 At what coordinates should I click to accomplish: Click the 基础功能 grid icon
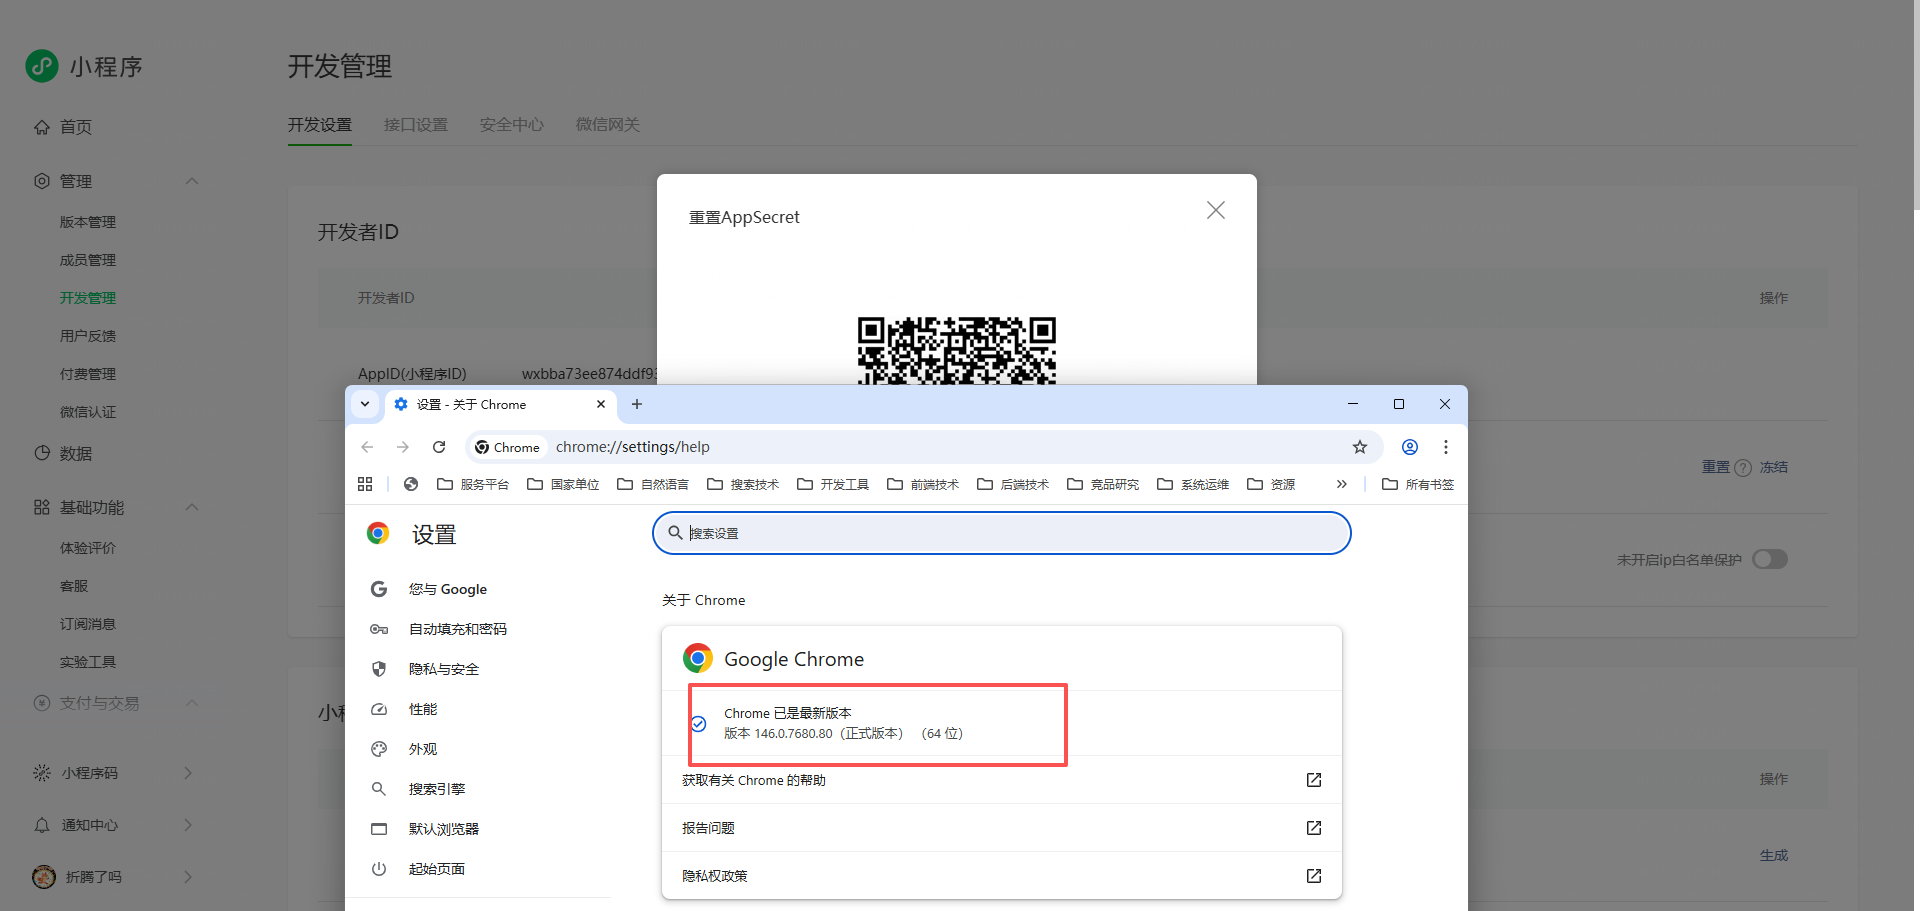(x=42, y=507)
